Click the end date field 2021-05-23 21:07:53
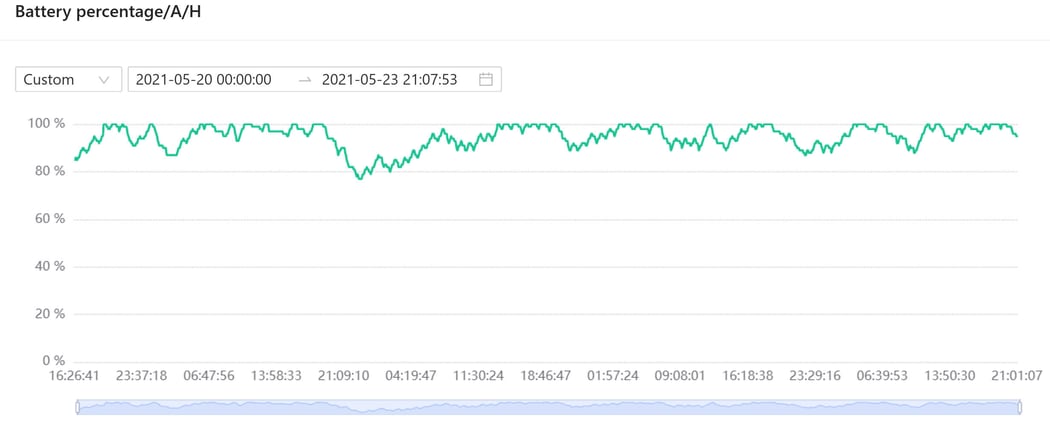This screenshot has width=1050, height=433. [x=389, y=80]
